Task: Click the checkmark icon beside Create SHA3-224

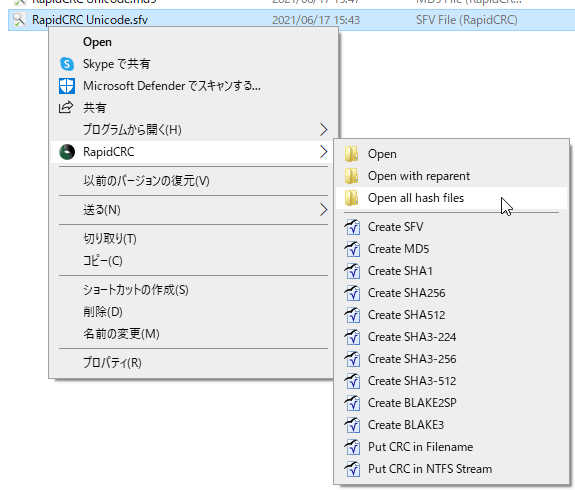Action: coord(352,337)
